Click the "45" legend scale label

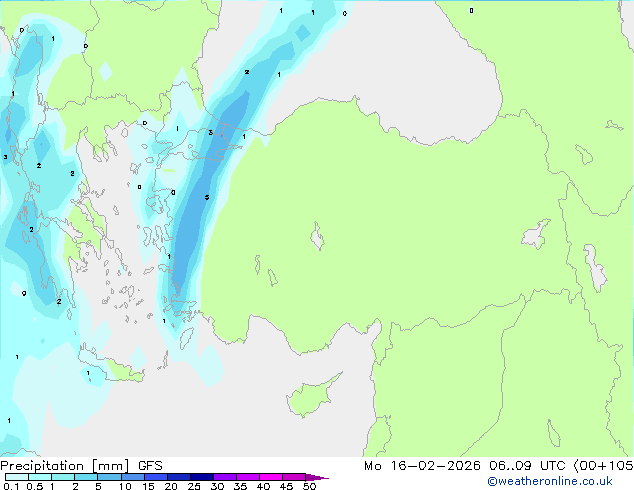pyautogui.click(x=286, y=486)
